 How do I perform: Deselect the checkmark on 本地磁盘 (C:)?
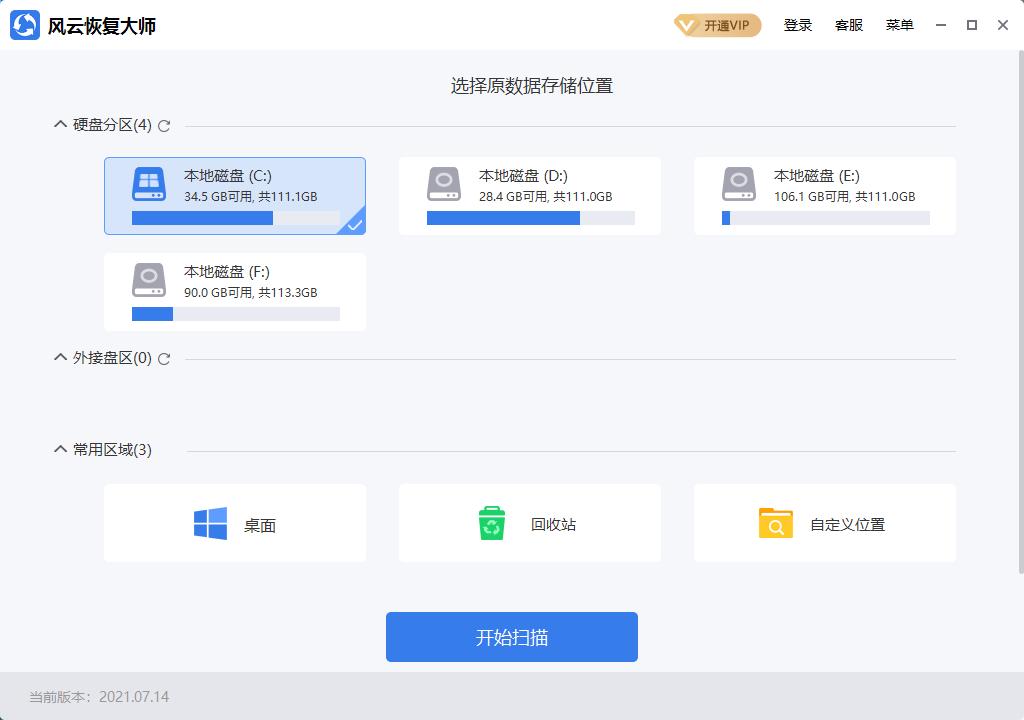(353, 226)
